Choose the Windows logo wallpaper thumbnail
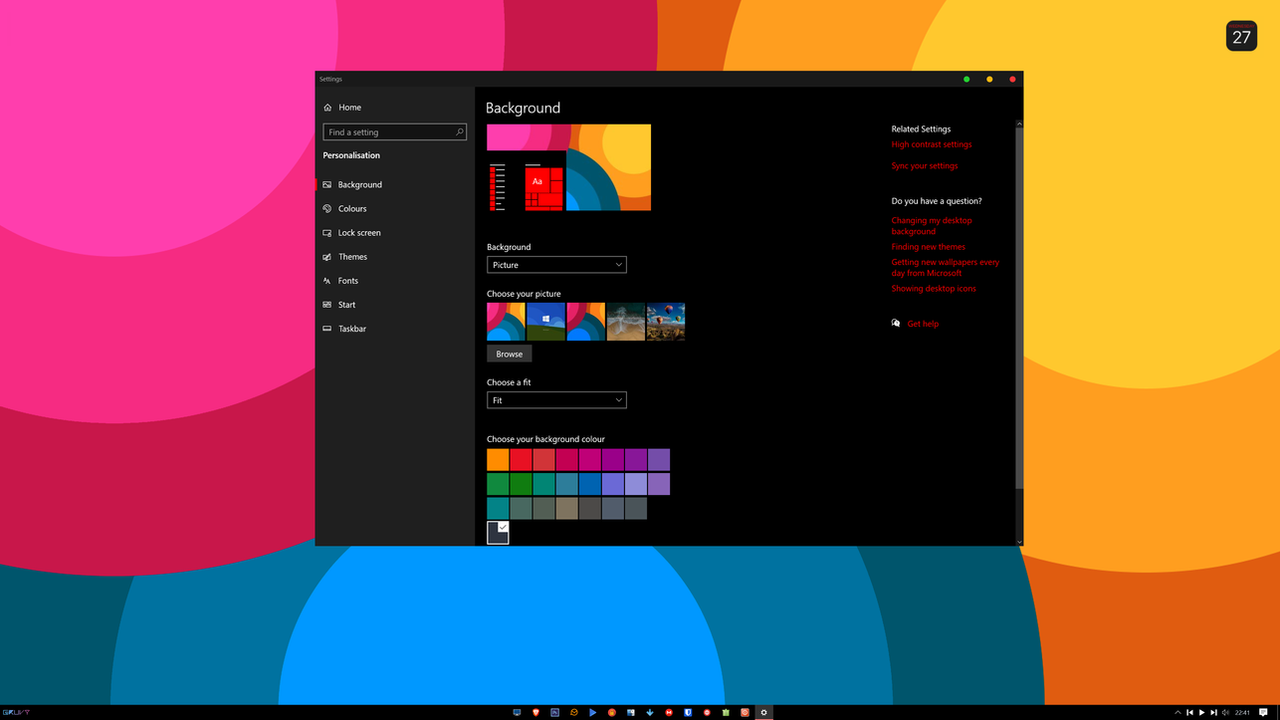Image resolution: width=1280 pixels, height=720 pixels. (546, 322)
